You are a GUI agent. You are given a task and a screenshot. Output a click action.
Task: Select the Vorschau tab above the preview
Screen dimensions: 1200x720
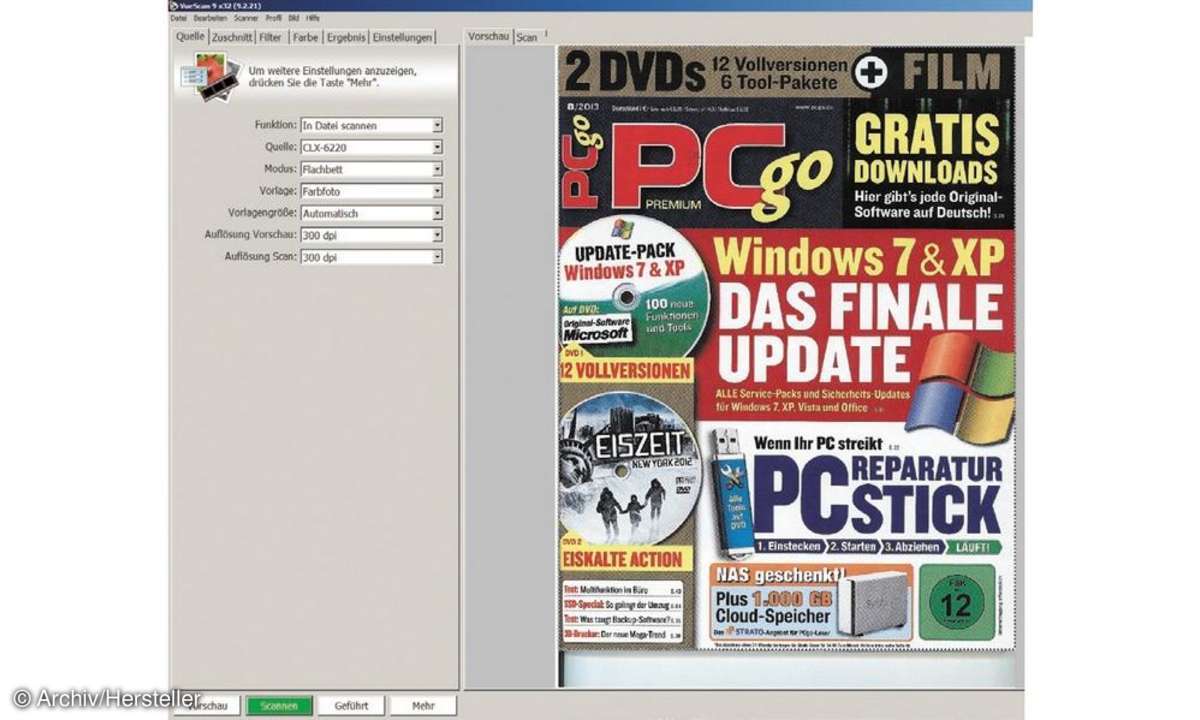click(x=489, y=37)
